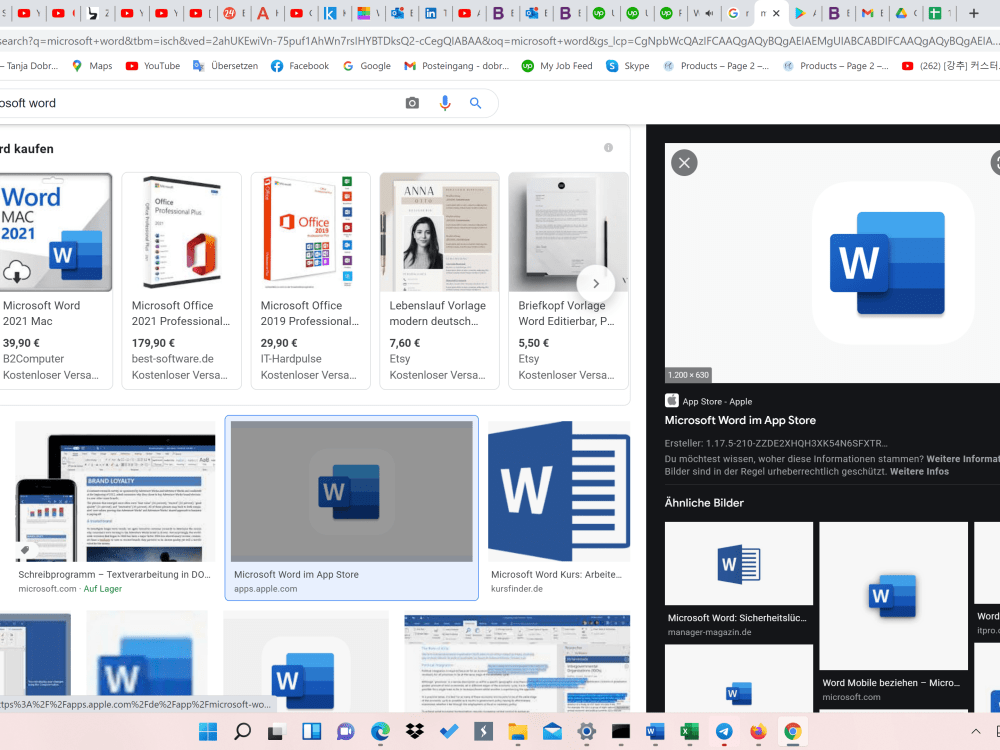Show next shopping products with arrow

tap(596, 284)
